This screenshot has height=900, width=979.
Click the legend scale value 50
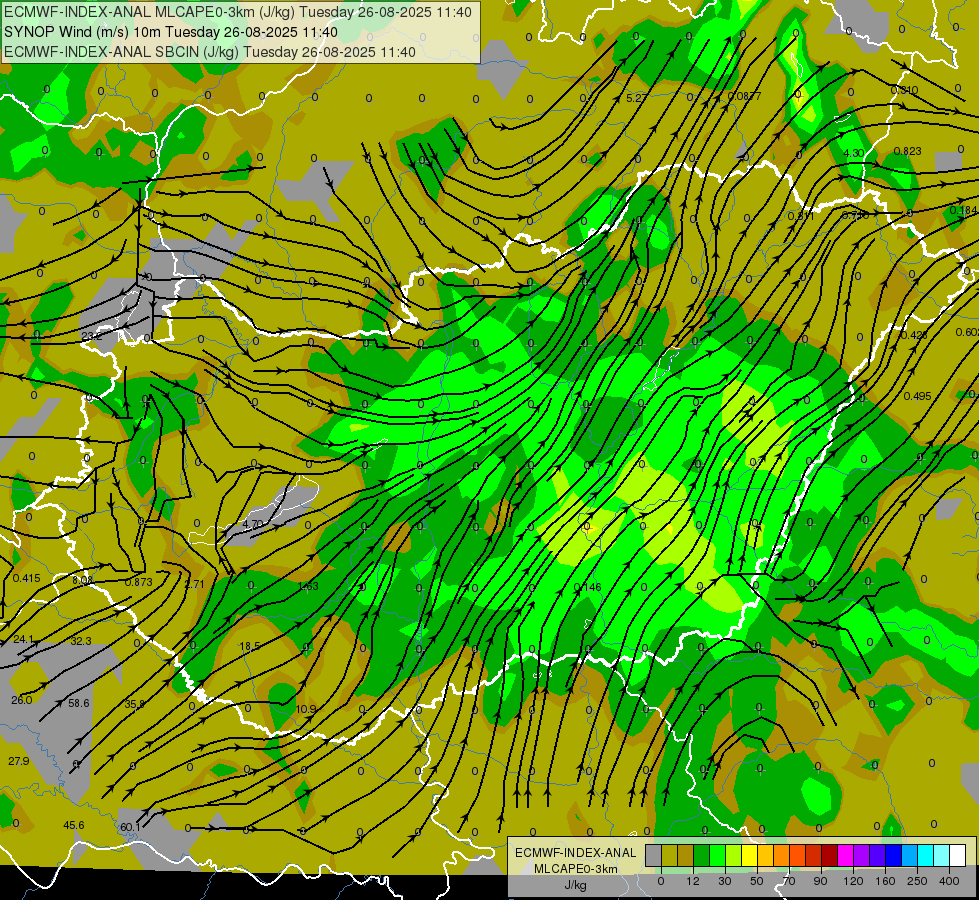coord(757,881)
